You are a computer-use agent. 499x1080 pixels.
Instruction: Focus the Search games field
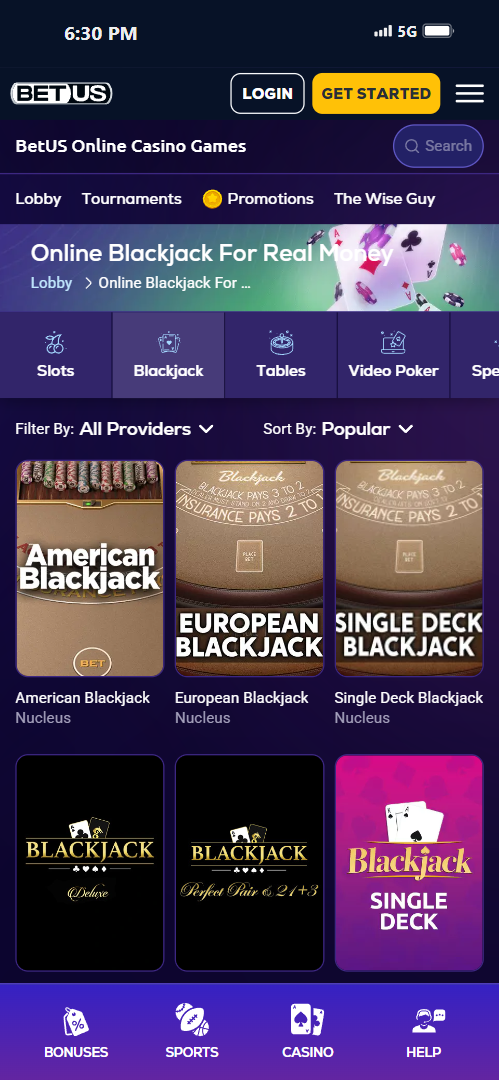[438, 146]
